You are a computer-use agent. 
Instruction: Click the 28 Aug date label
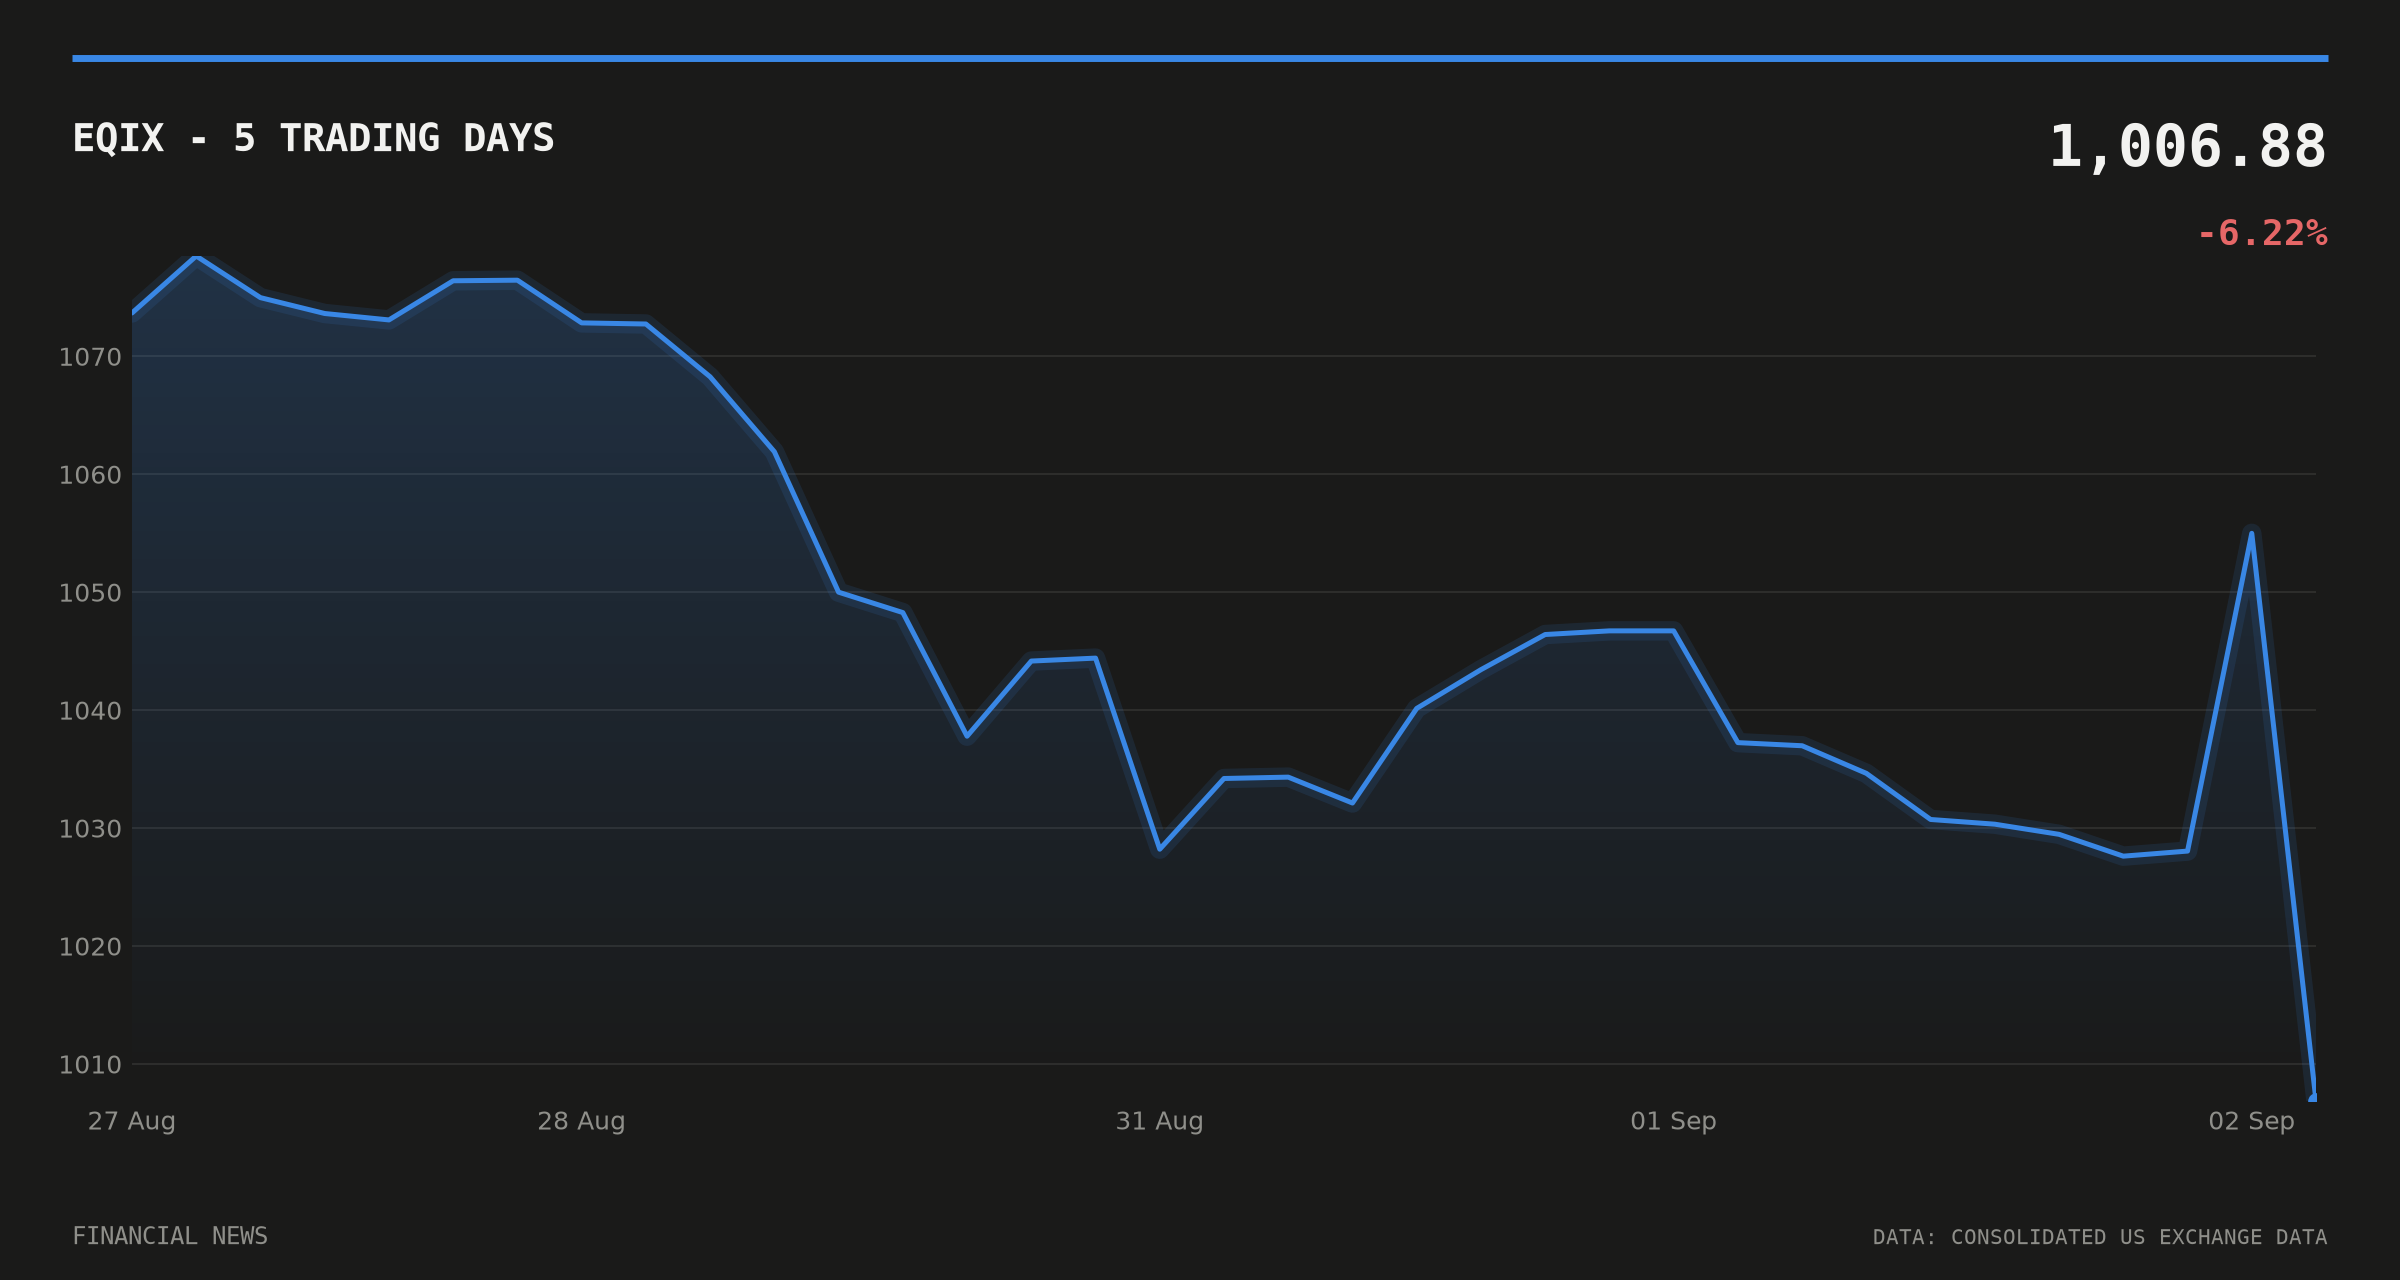[581, 1121]
